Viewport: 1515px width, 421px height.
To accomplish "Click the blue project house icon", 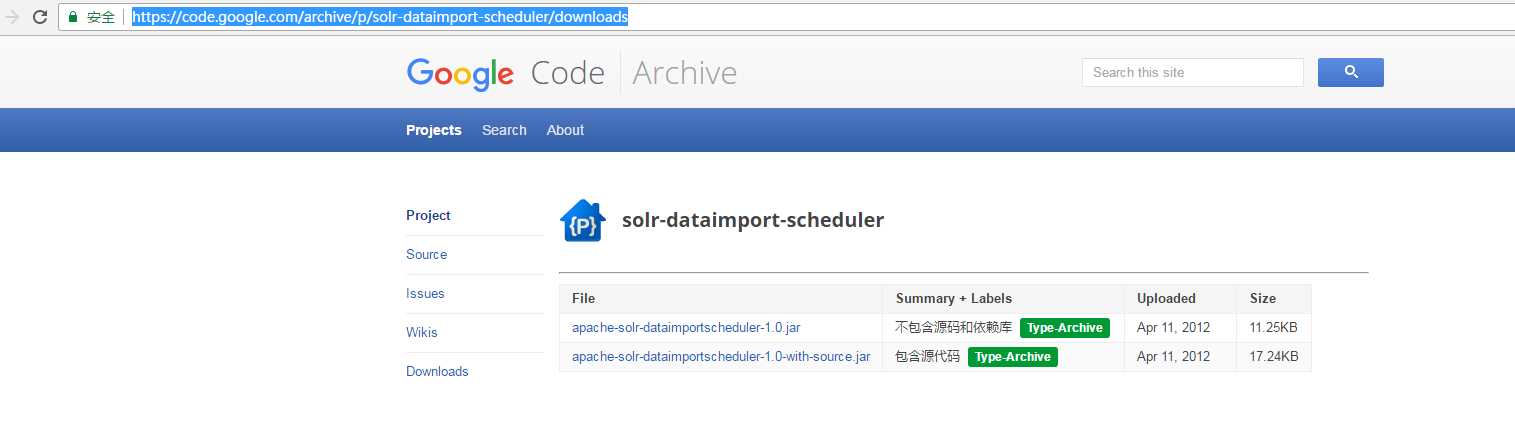I will (x=582, y=221).
